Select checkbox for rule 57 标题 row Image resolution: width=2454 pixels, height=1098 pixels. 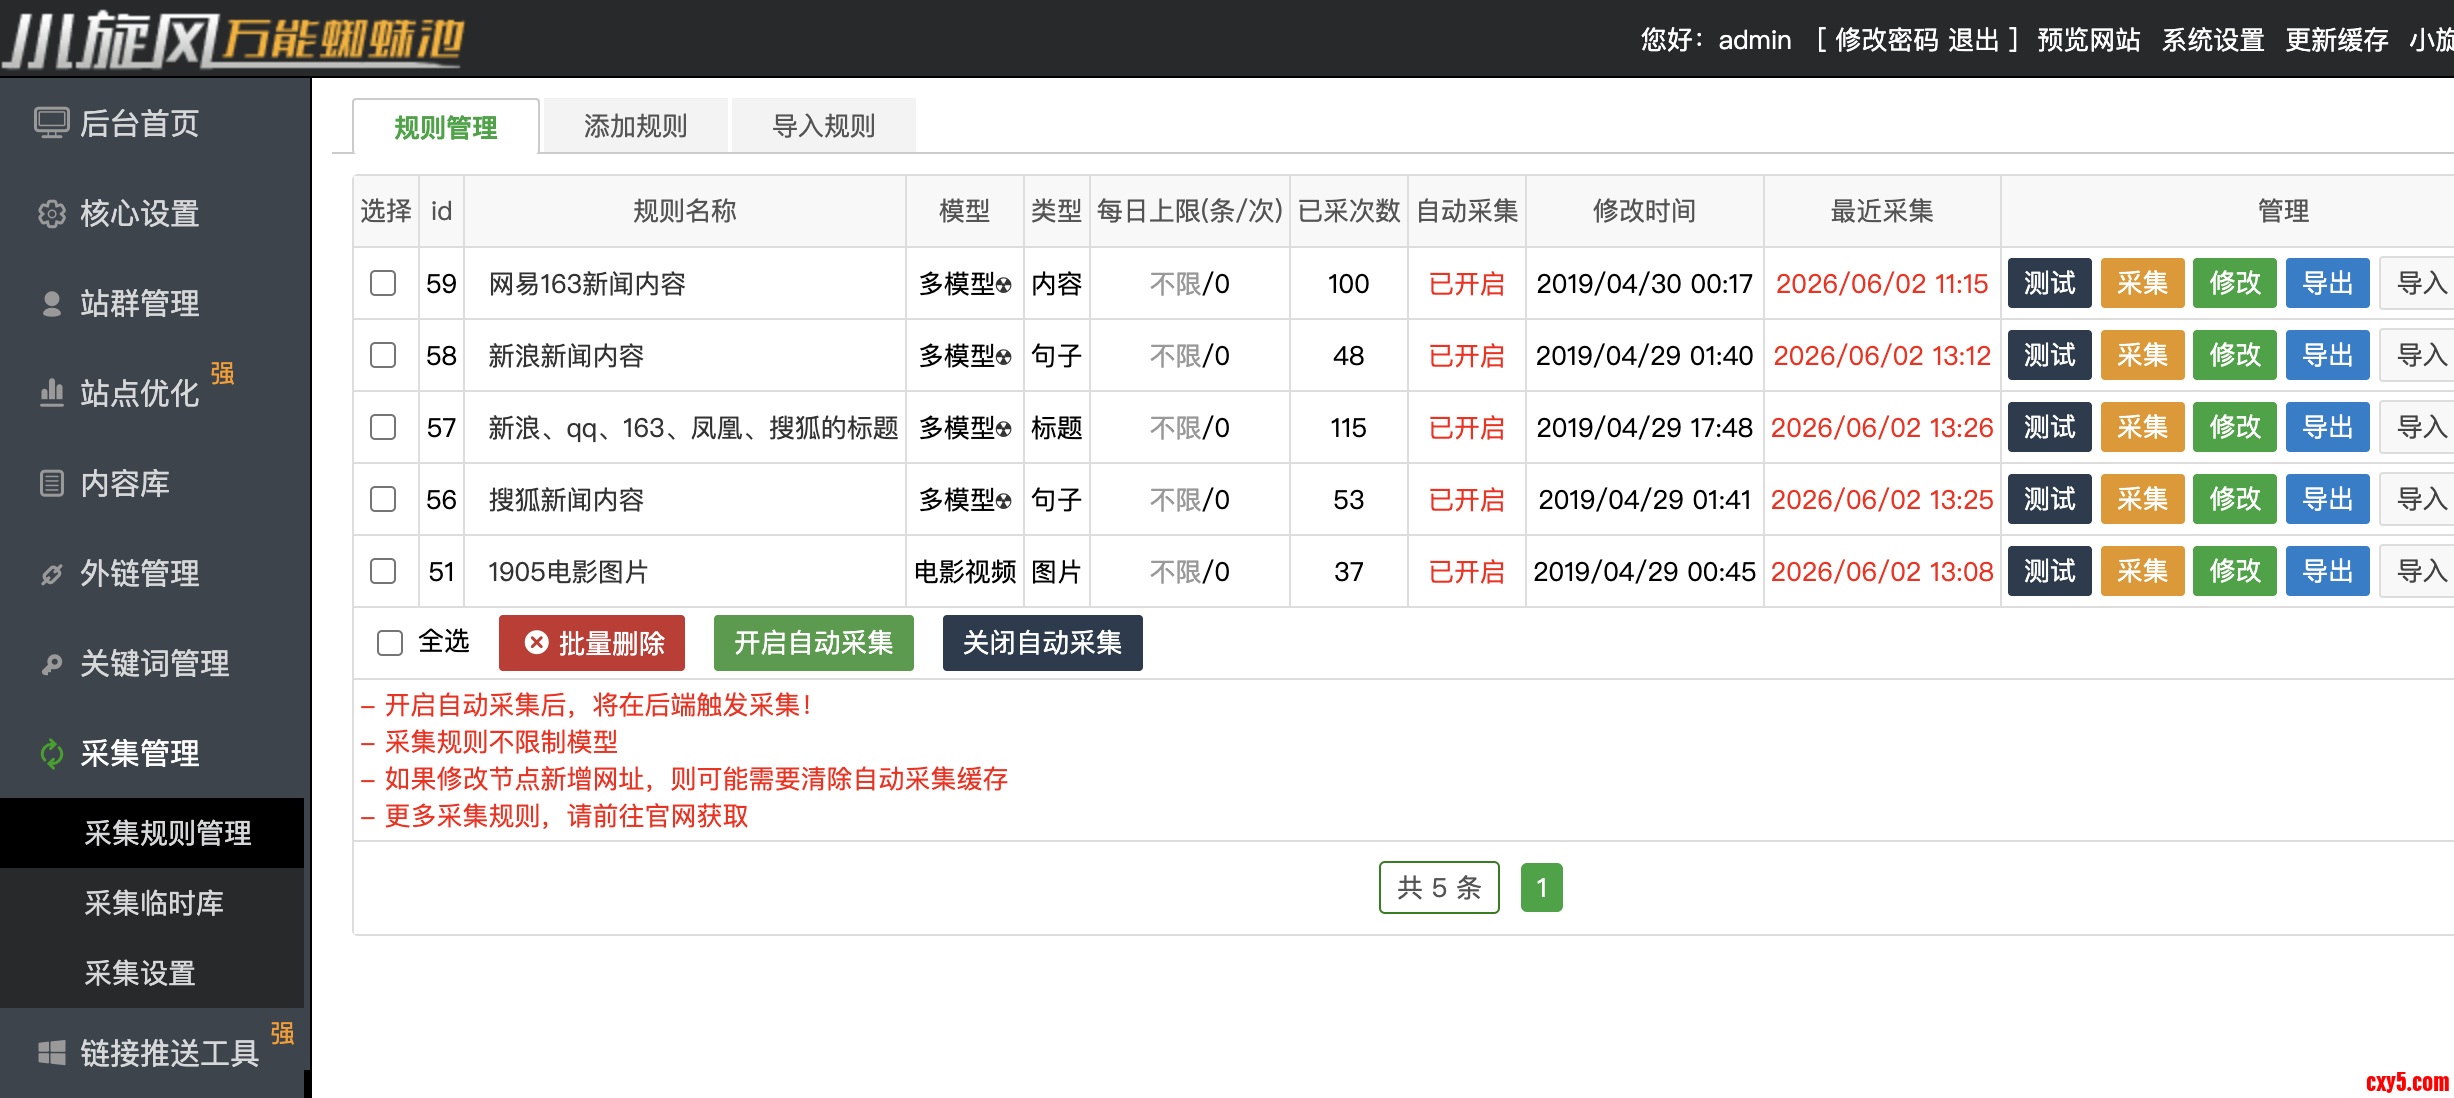(383, 427)
